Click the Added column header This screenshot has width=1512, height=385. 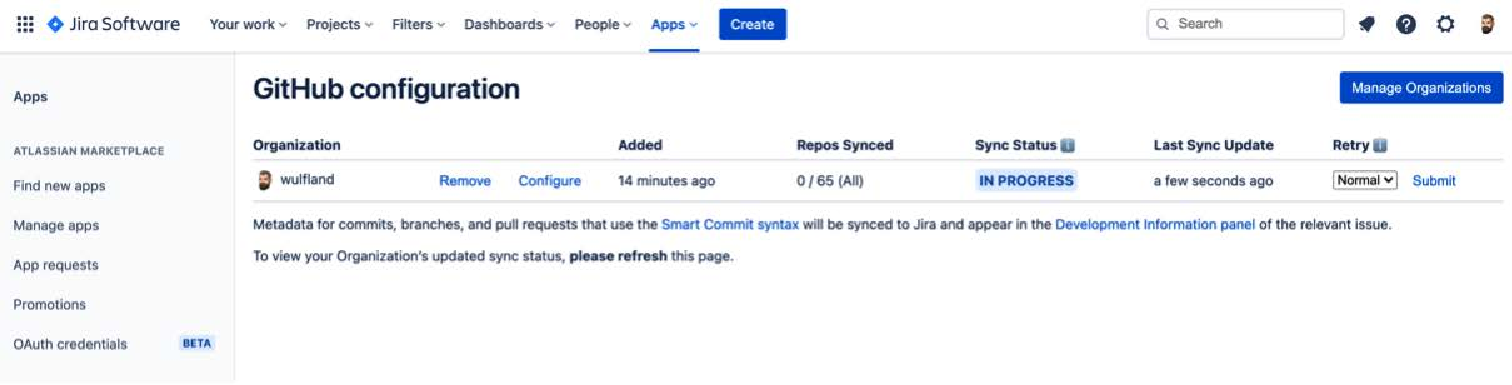tap(640, 145)
